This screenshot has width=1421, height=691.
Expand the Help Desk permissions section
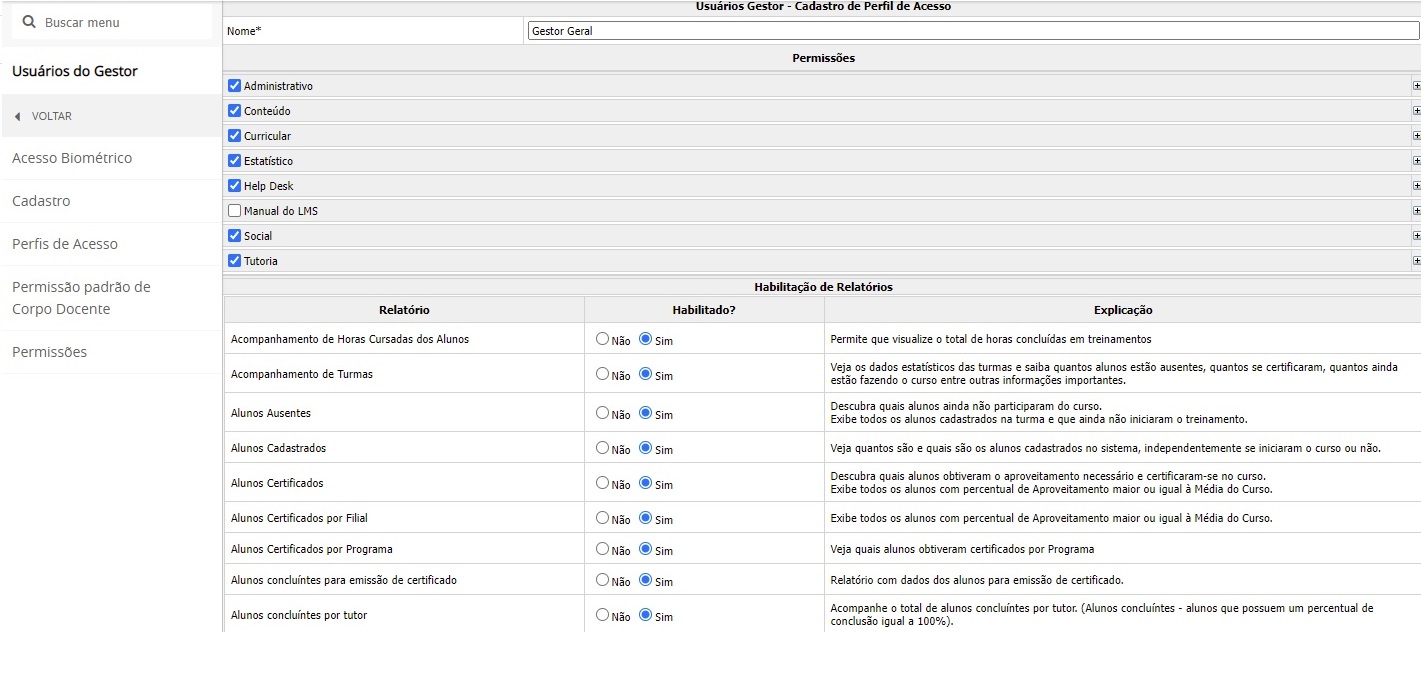click(x=1416, y=186)
